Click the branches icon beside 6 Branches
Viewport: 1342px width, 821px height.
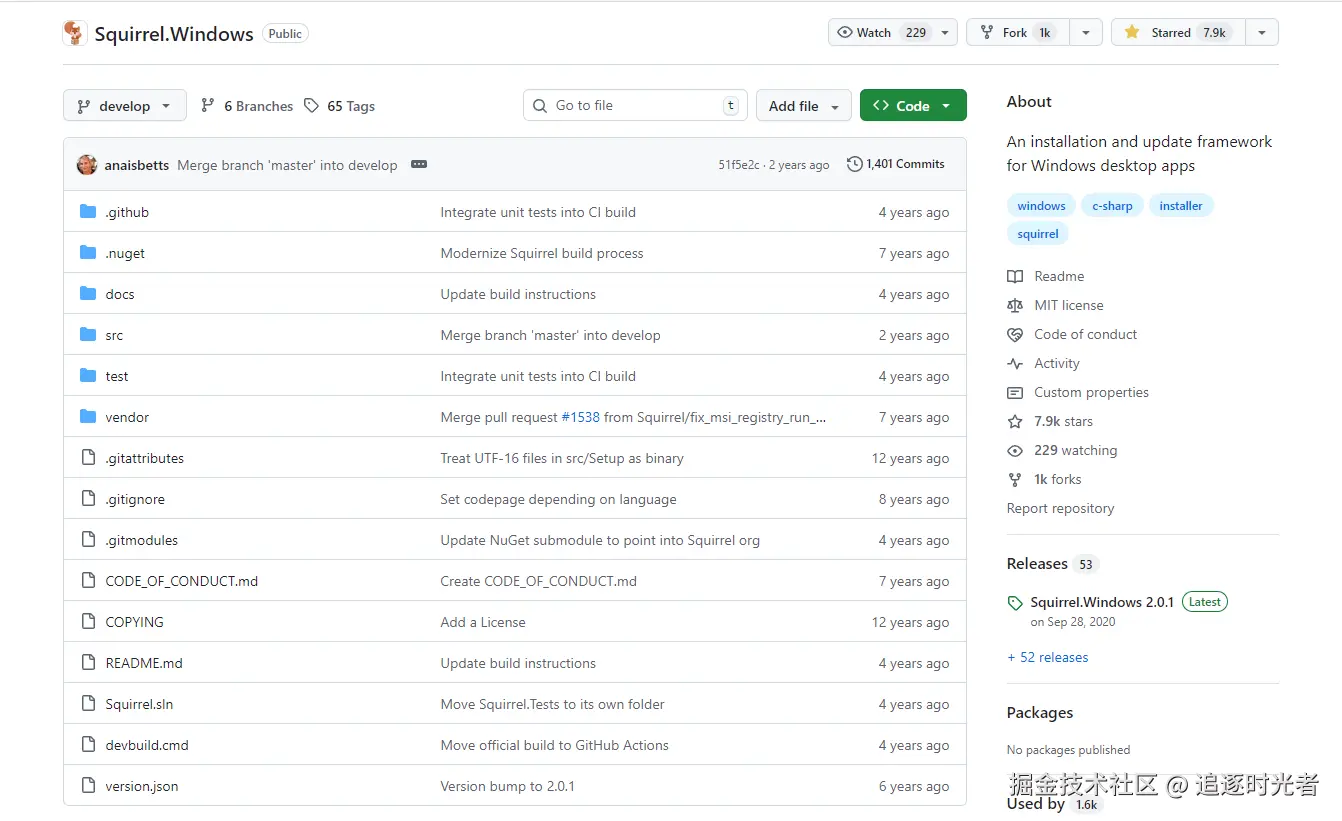(208, 106)
